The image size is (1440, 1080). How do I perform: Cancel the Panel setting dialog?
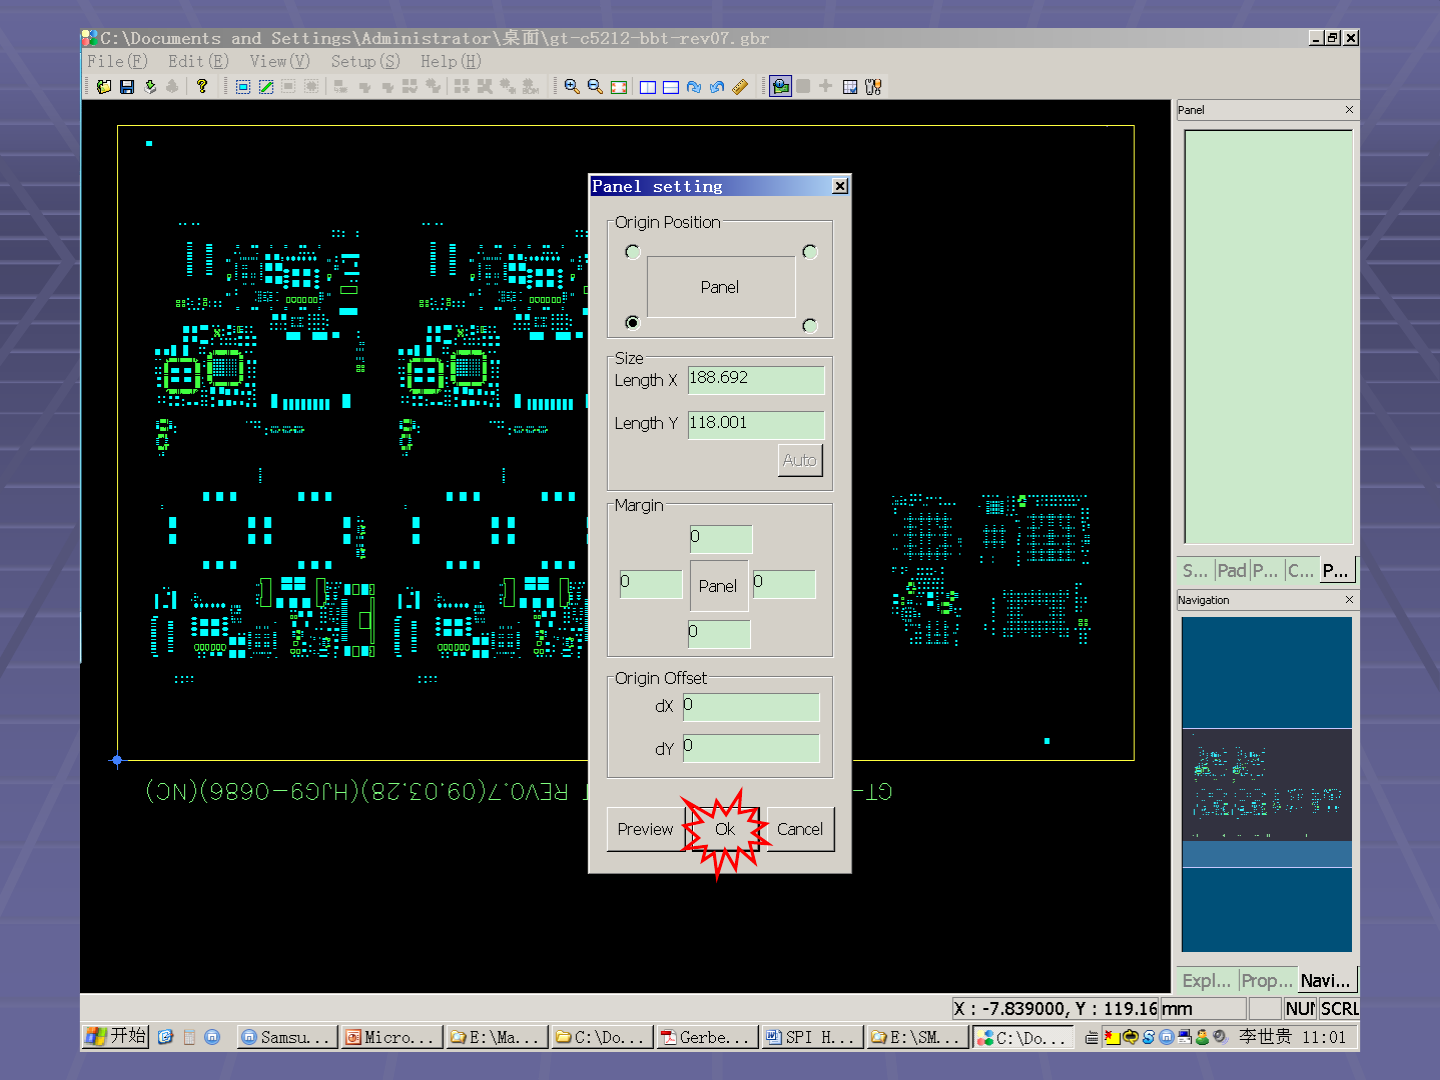[800, 829]
